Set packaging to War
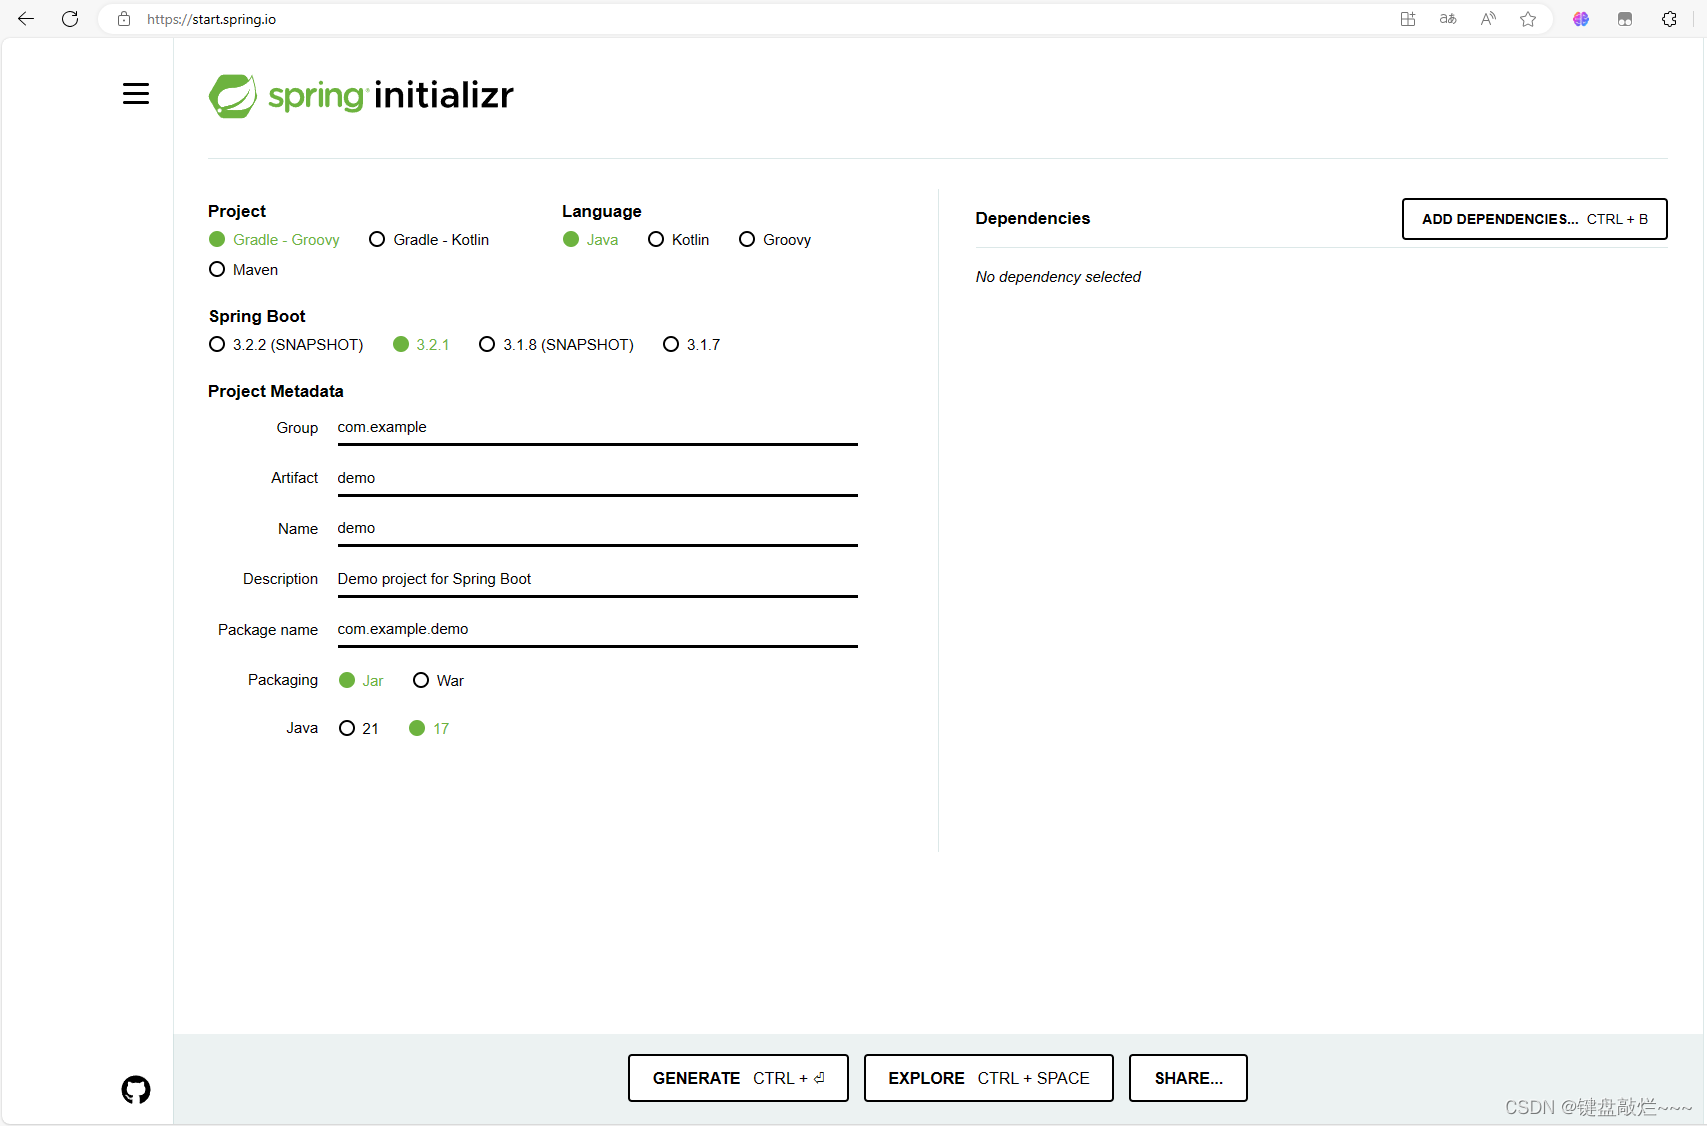The height and width of the screenshot is (1126, 1707). 438,681
